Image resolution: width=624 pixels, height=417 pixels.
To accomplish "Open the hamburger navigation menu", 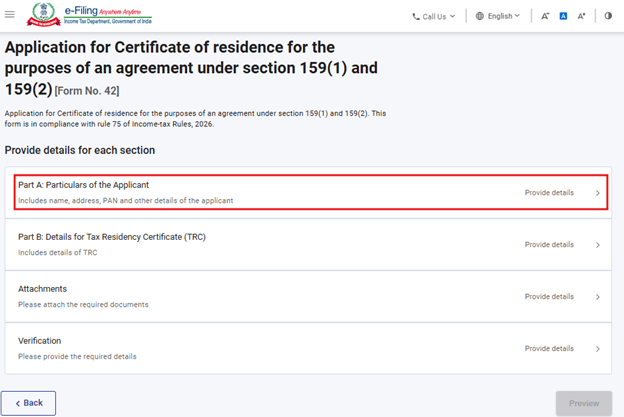I will pyautogui.click(x=10, y=15).
